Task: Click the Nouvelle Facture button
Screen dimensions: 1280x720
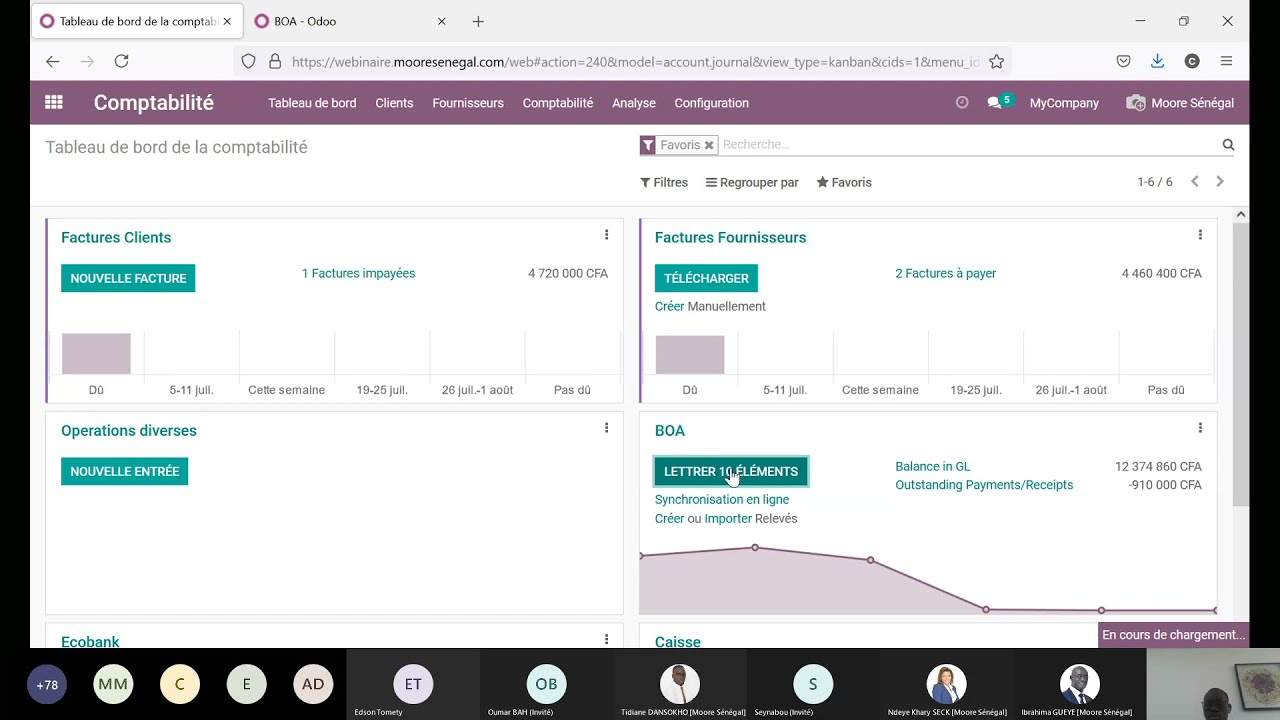Action: 128,278
